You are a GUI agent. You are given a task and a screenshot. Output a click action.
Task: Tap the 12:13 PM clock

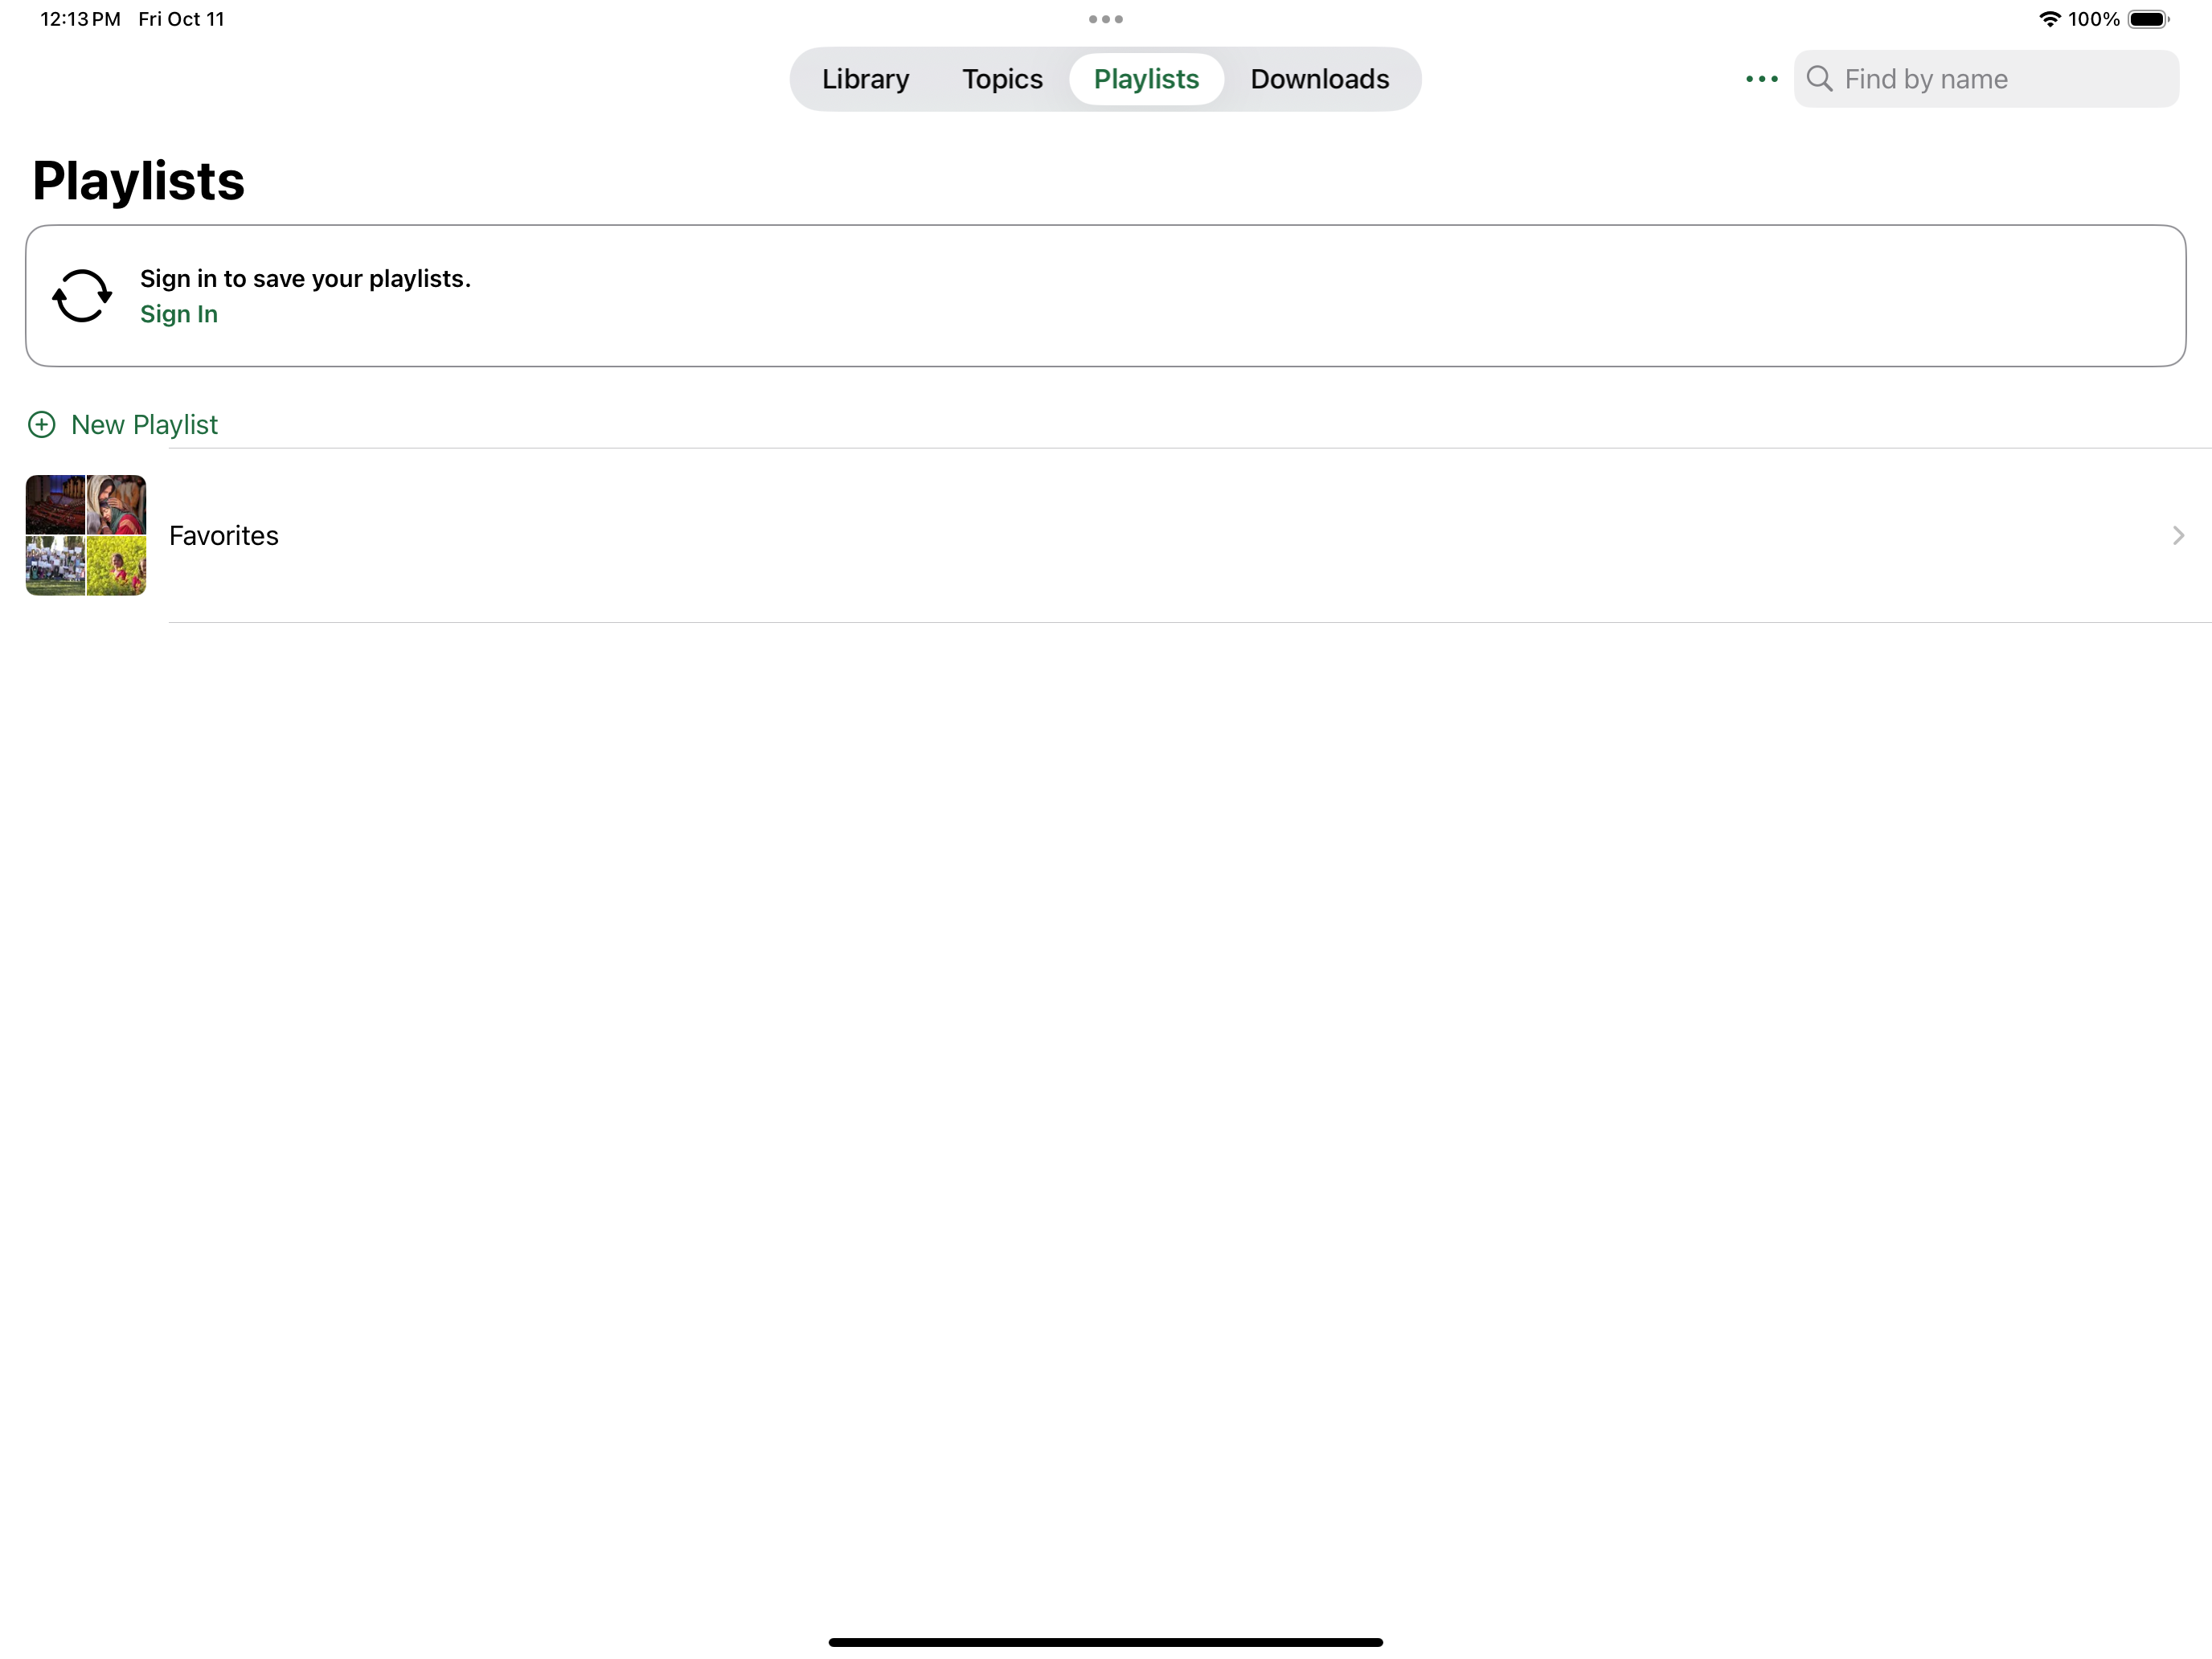80,19
